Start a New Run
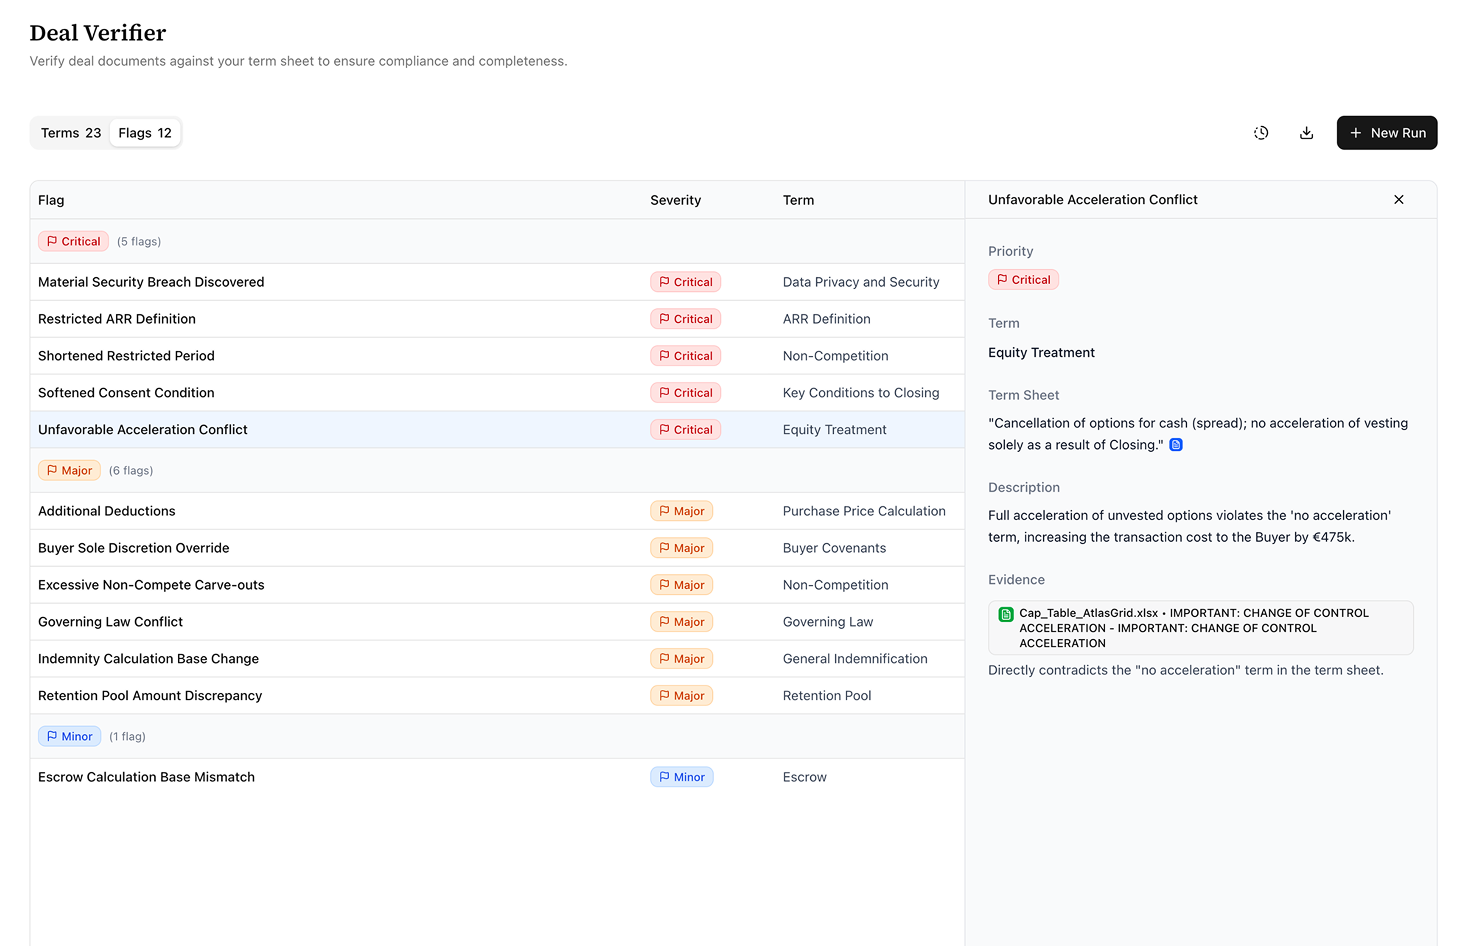The width and height of the screenshot is (1466, 946). [1386, 133]
